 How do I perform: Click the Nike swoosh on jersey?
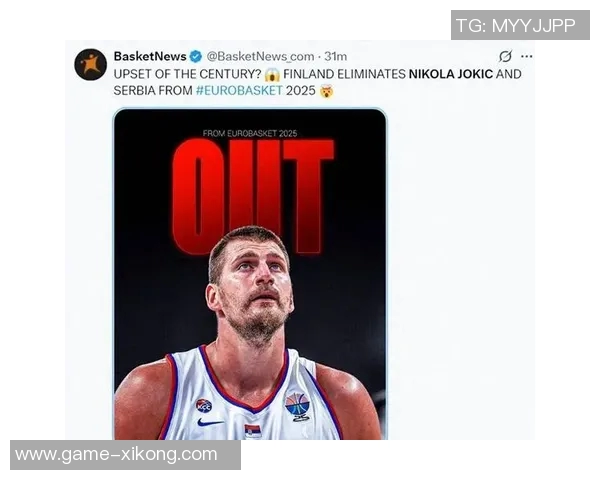(210, 422)
